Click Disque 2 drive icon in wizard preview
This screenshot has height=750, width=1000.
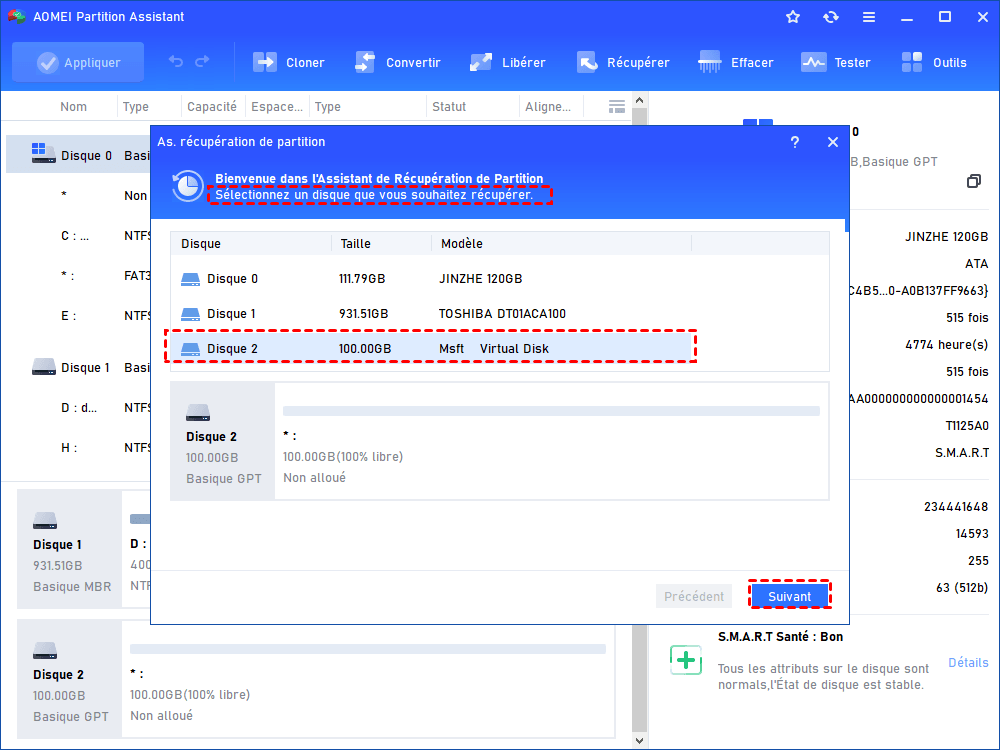198,413
